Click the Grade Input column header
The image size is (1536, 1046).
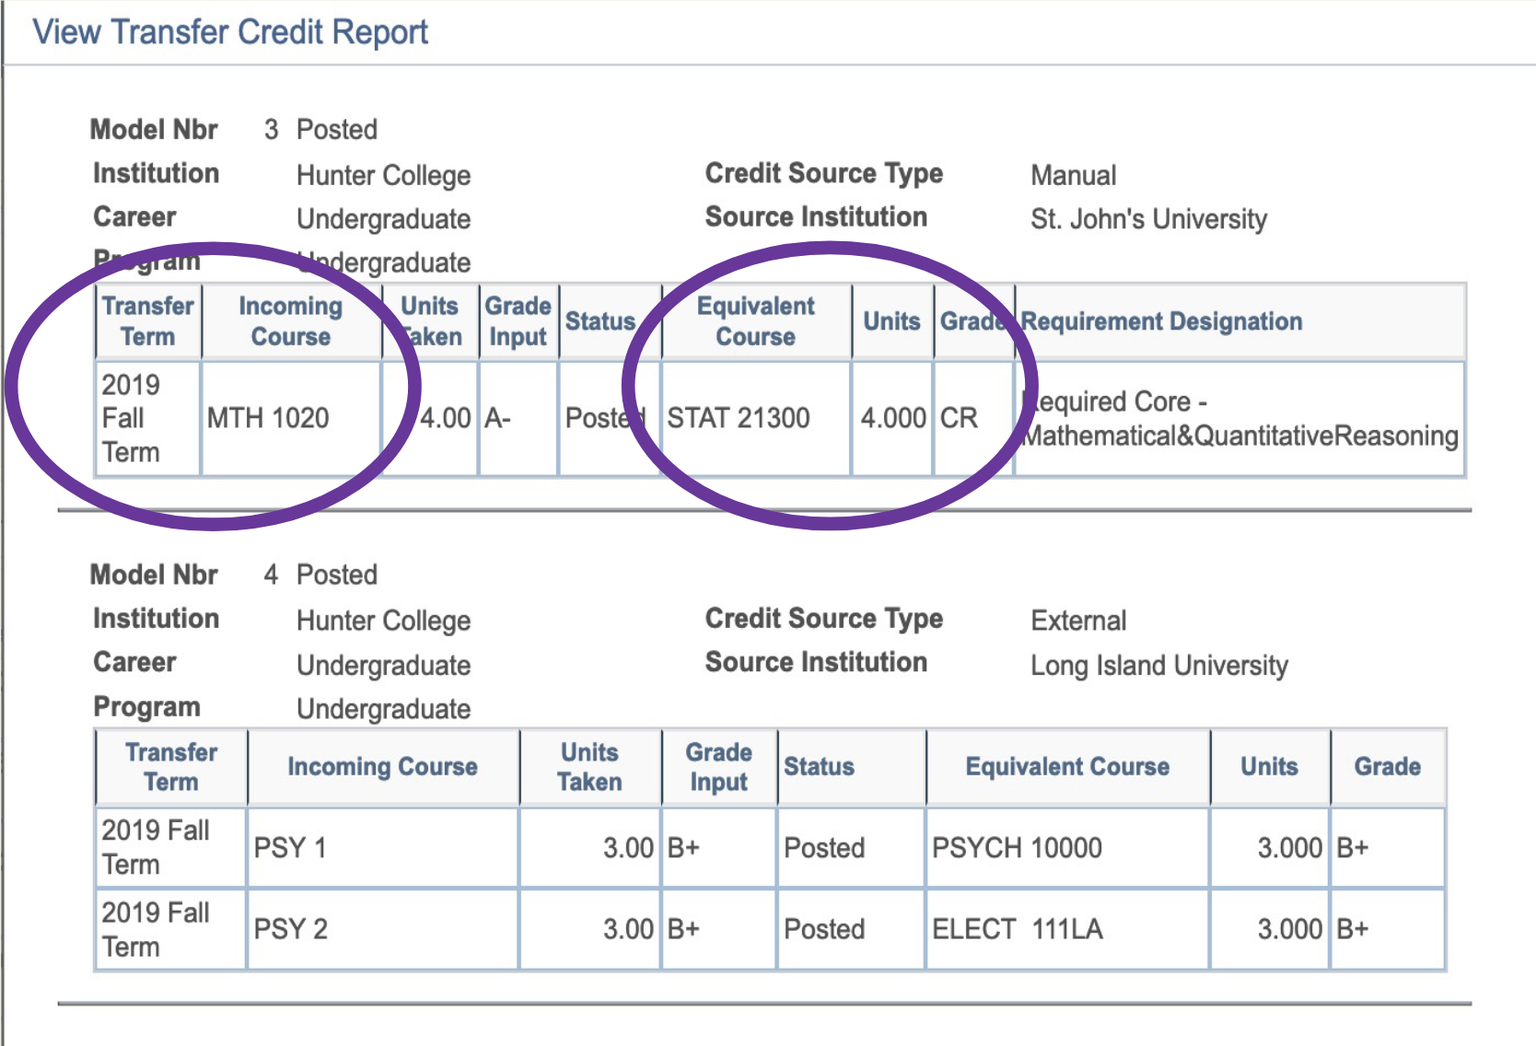518,320
